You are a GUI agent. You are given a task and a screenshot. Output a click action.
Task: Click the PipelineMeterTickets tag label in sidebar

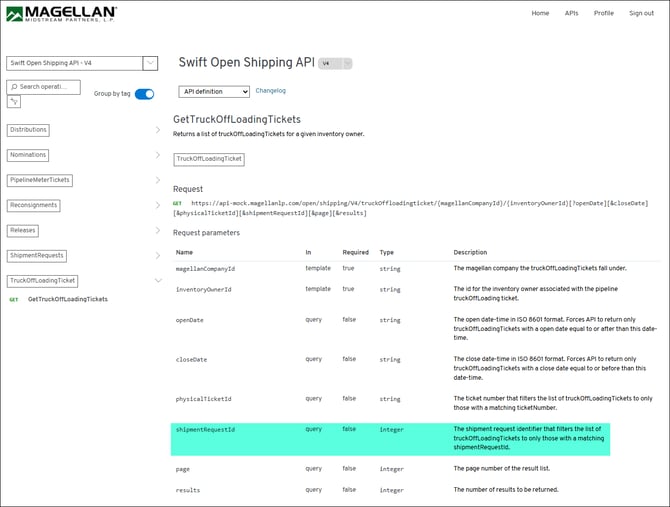pos(40,180)
